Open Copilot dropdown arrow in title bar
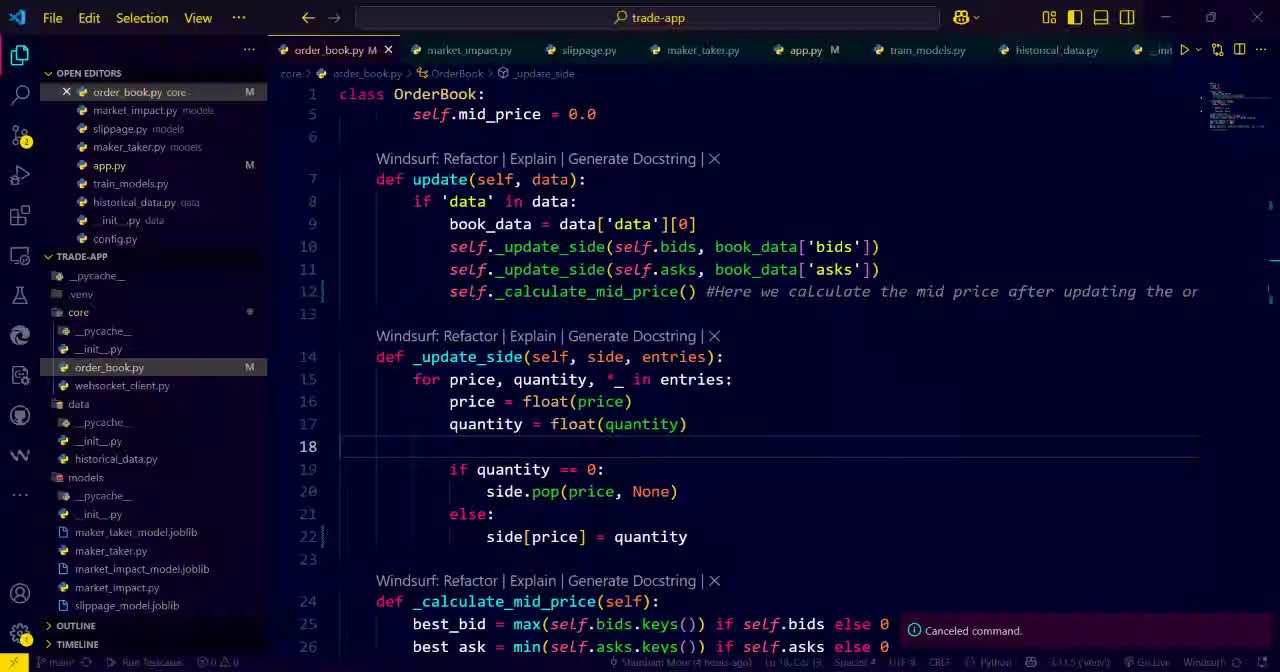The width and height of the screenshot is (1280, 672). (976, 18)
